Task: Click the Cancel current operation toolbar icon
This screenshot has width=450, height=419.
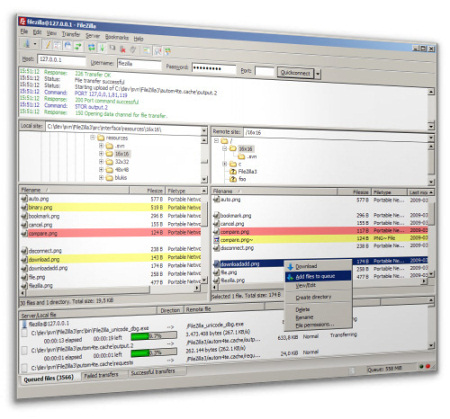Action: pos(112,49)
